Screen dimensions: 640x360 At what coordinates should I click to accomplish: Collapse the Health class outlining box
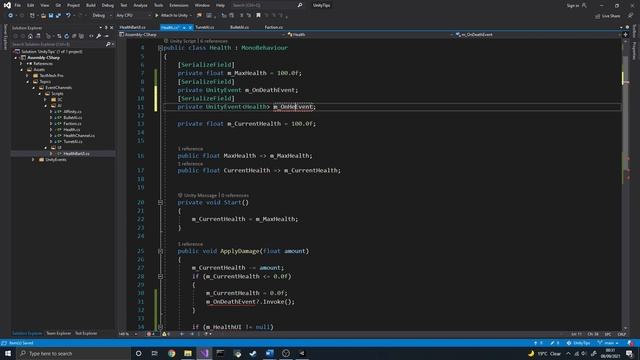(160, 48)
